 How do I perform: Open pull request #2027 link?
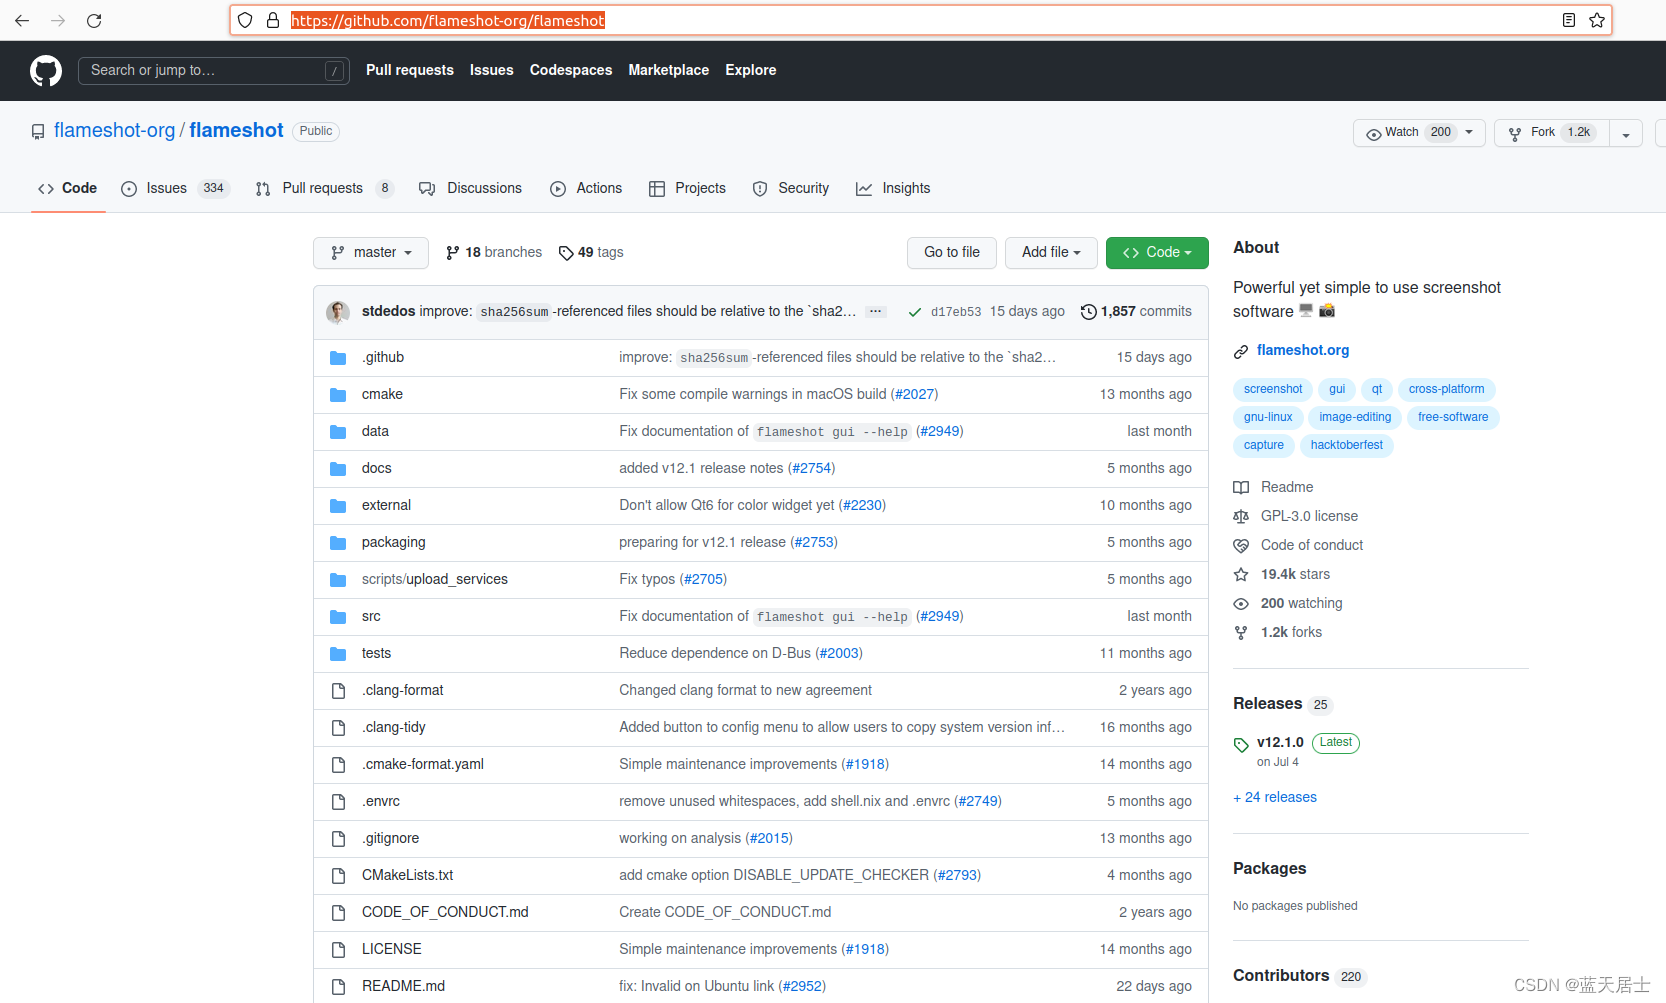pyautogui.click(x=914, y=395)
